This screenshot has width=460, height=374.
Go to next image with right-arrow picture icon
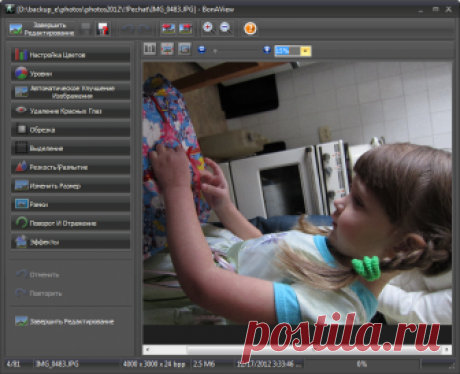tap(185, 29)
